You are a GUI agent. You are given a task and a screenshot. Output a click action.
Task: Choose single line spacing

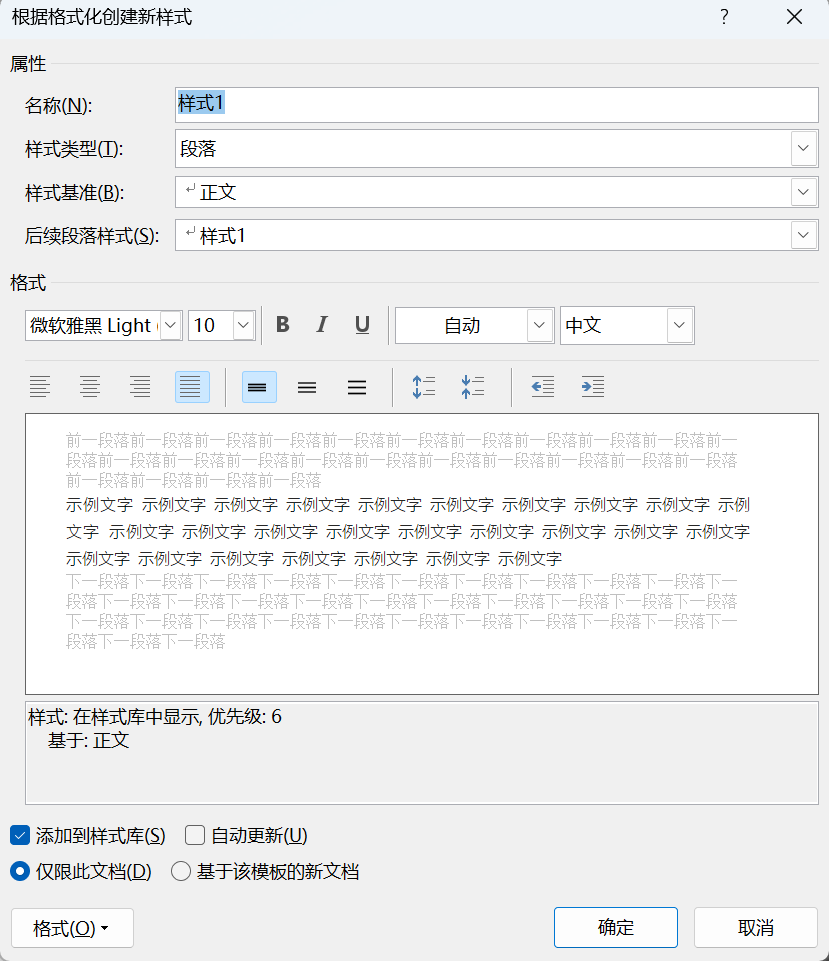click(x=259, y=387)
